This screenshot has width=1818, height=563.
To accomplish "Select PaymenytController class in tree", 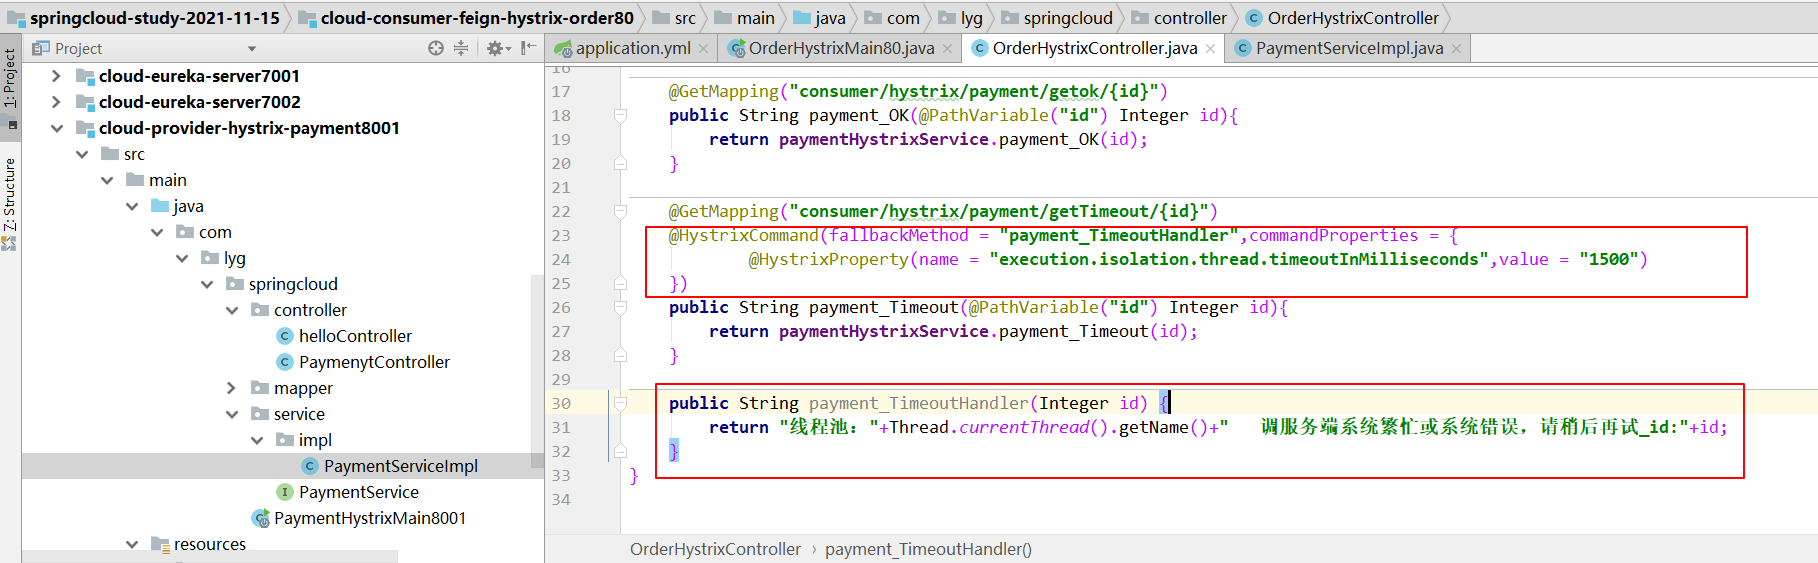I will point(374,362).
